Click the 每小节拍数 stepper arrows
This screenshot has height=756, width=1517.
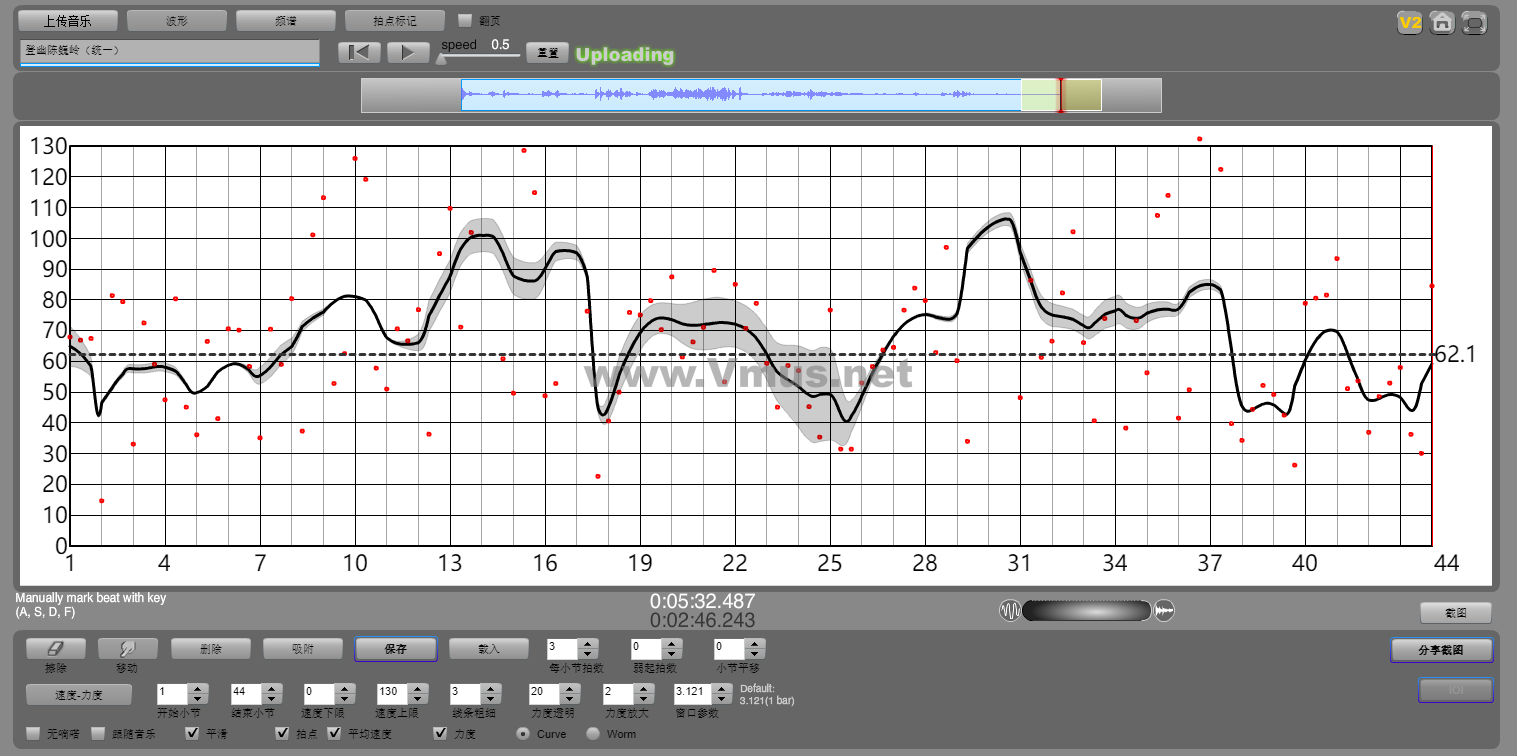point(588,649)
